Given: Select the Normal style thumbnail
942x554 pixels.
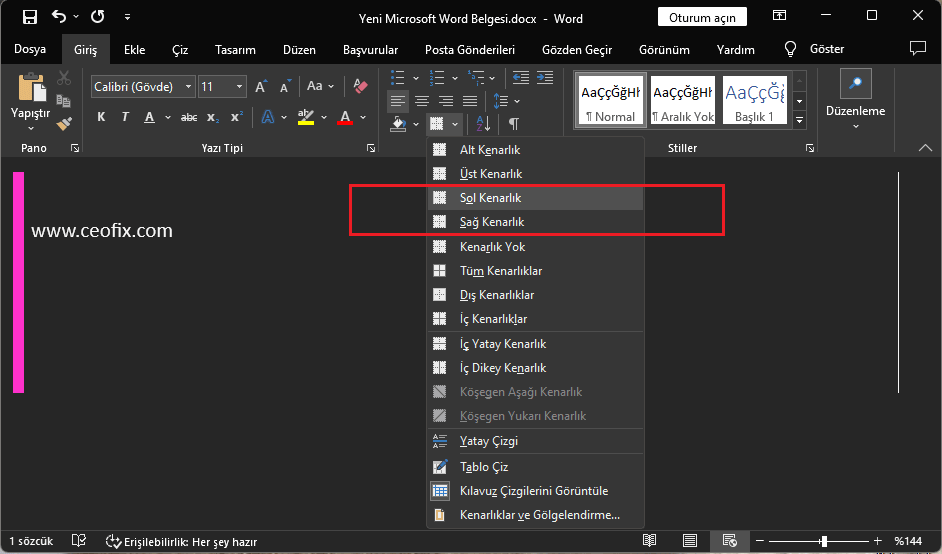Looking at the screenshot, I should 610,100.
